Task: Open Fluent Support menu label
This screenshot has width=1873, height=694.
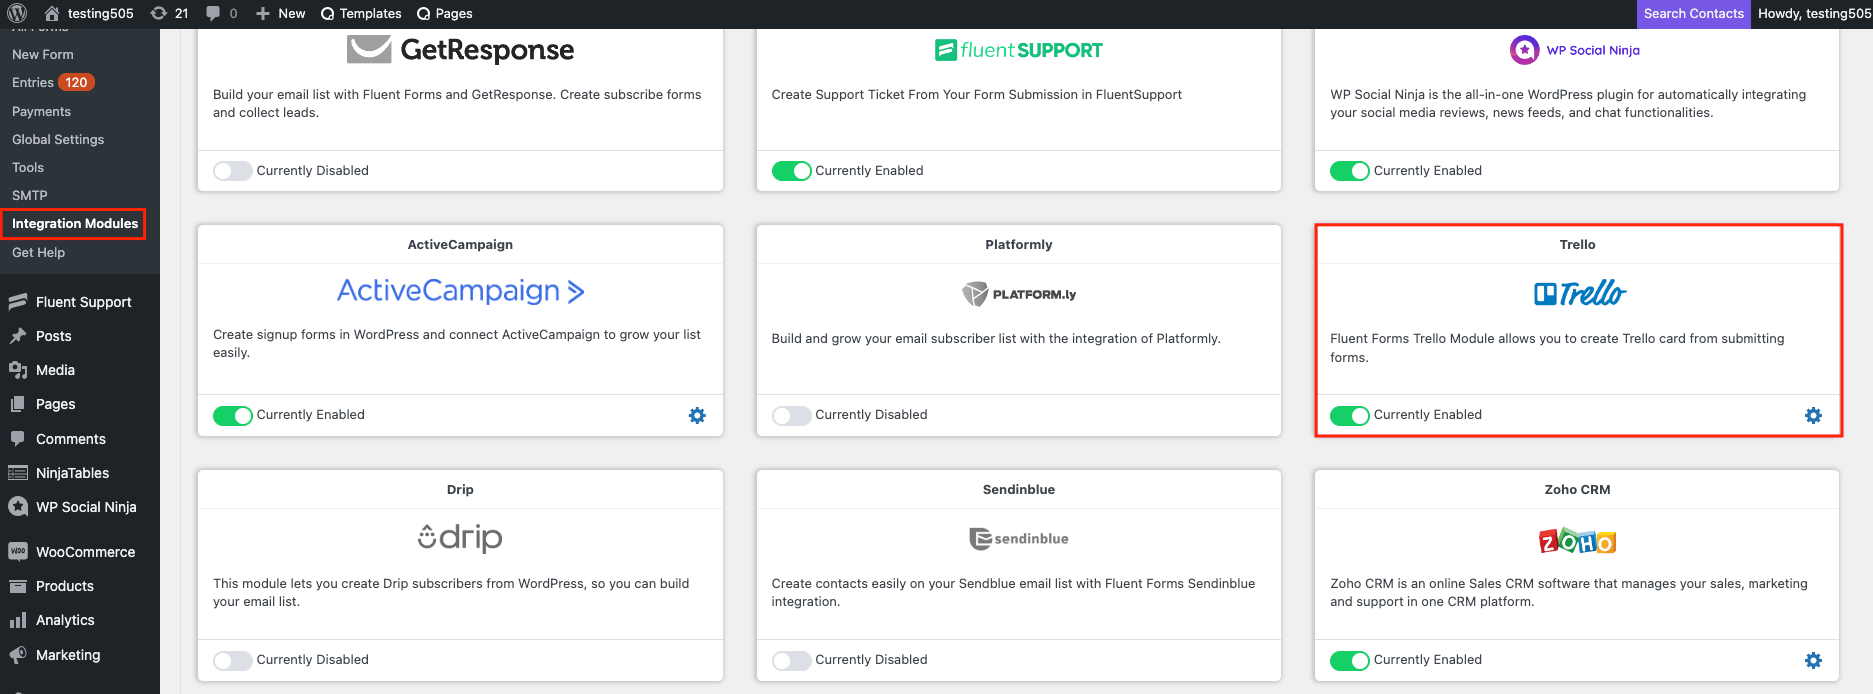Action: click(x=84, y=302)
